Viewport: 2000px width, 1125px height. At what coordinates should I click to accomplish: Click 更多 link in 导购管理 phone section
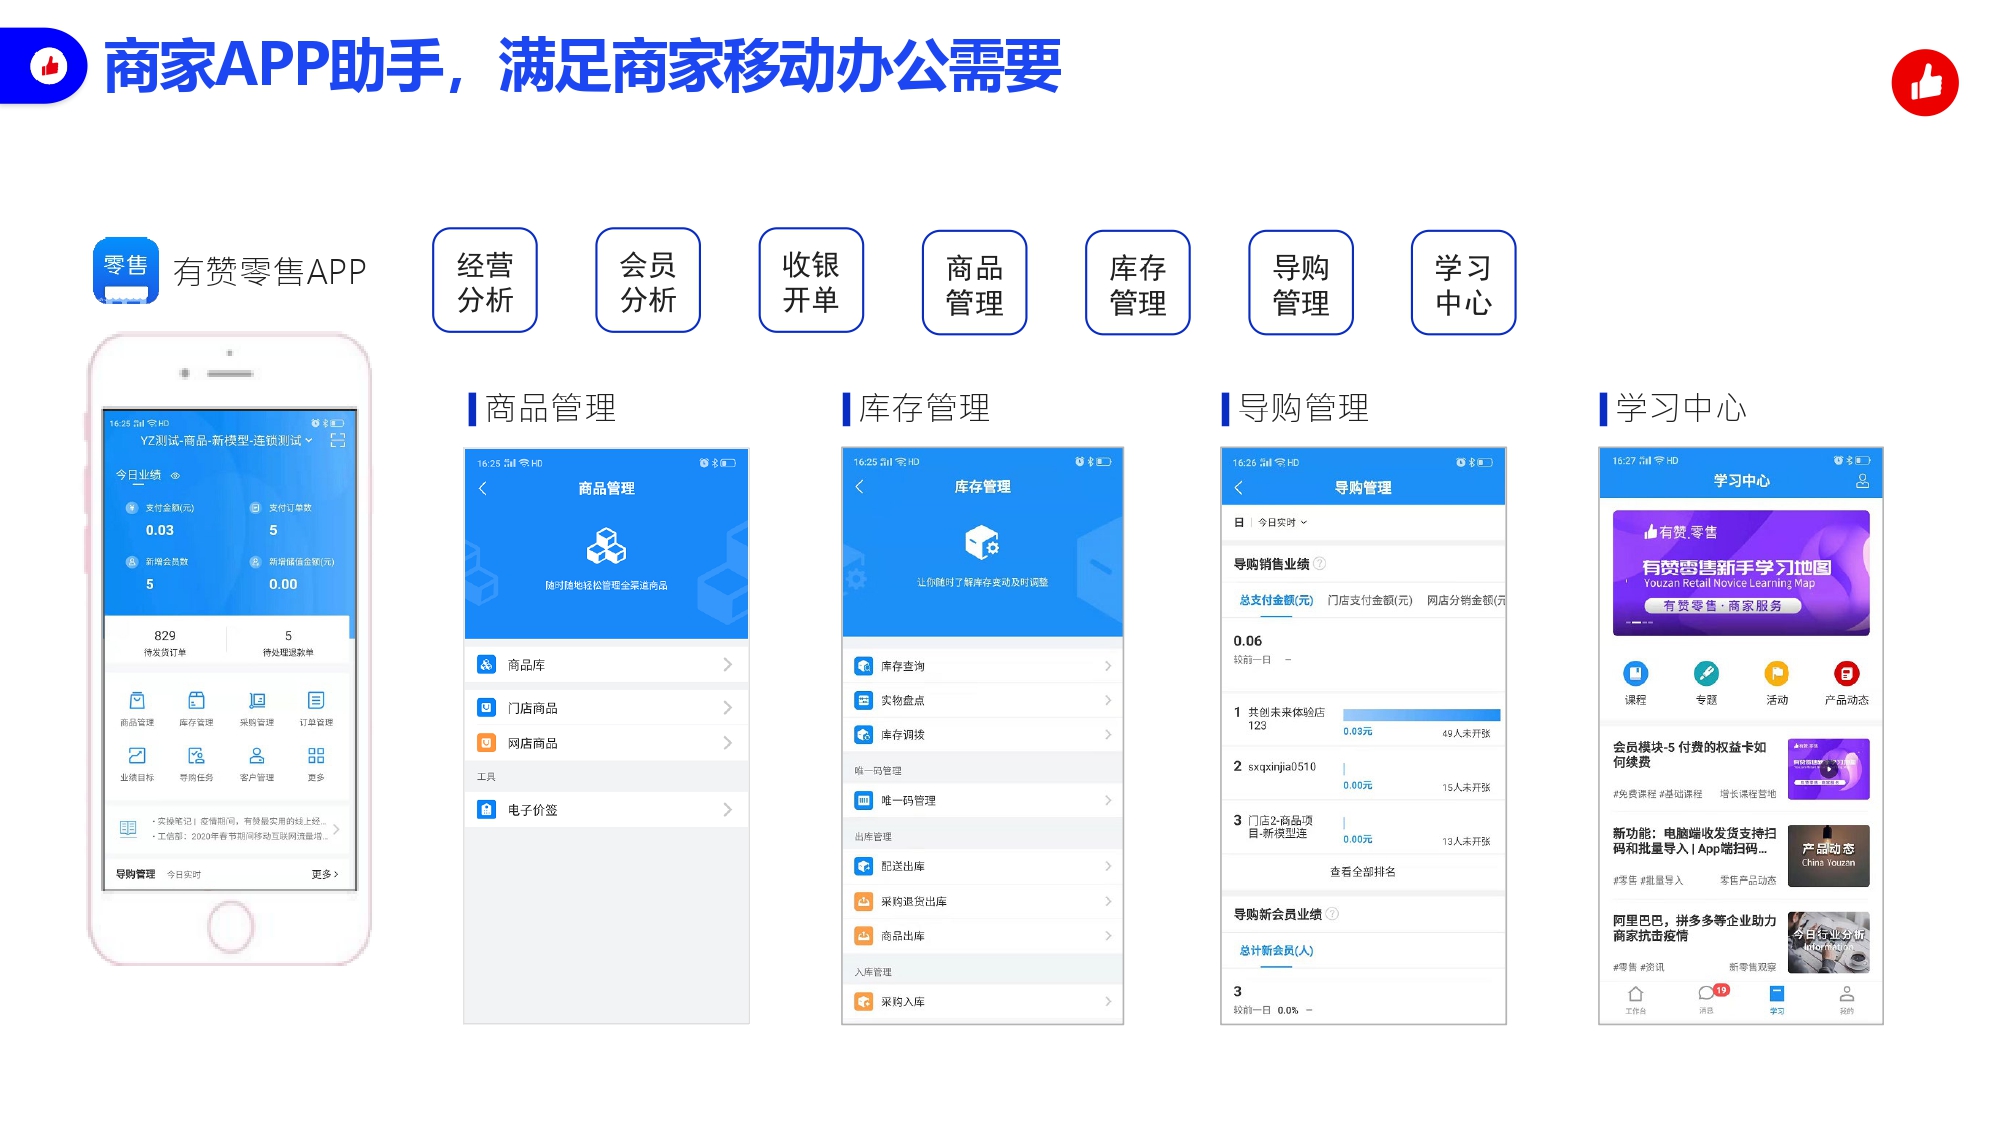325,874
